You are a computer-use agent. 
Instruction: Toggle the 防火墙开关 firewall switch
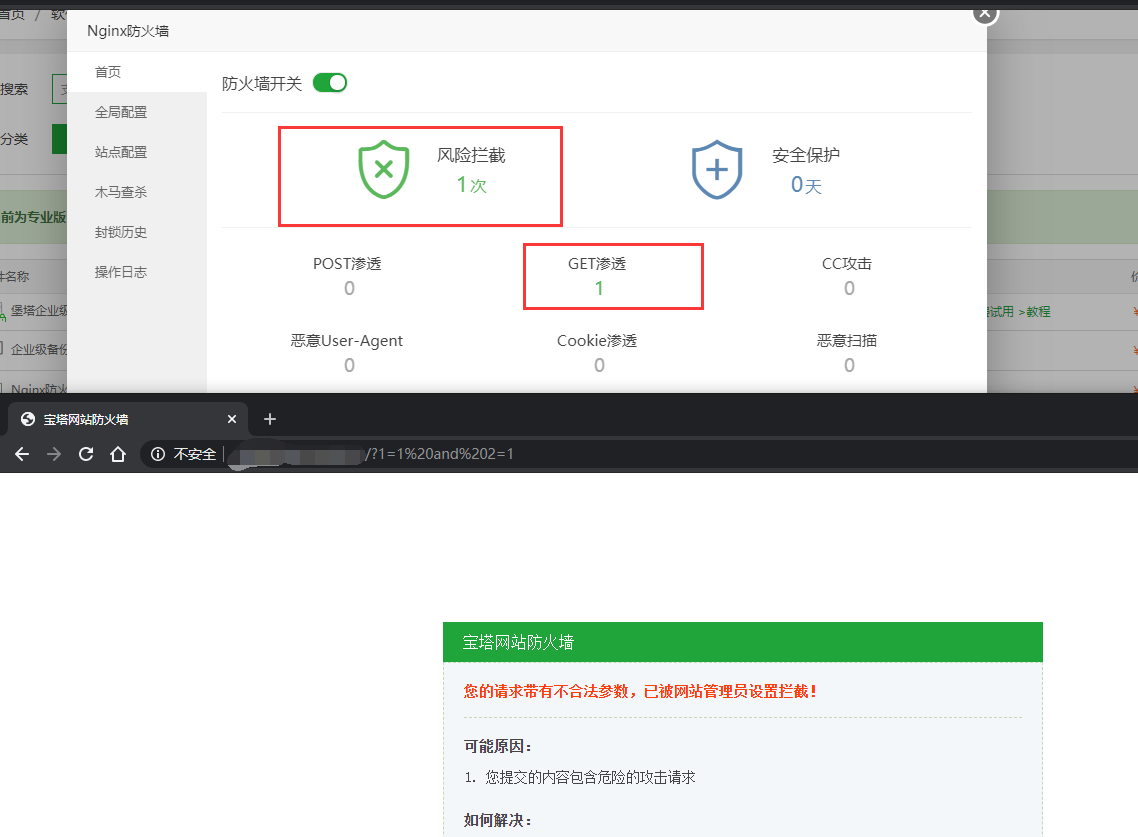[329, 83]
